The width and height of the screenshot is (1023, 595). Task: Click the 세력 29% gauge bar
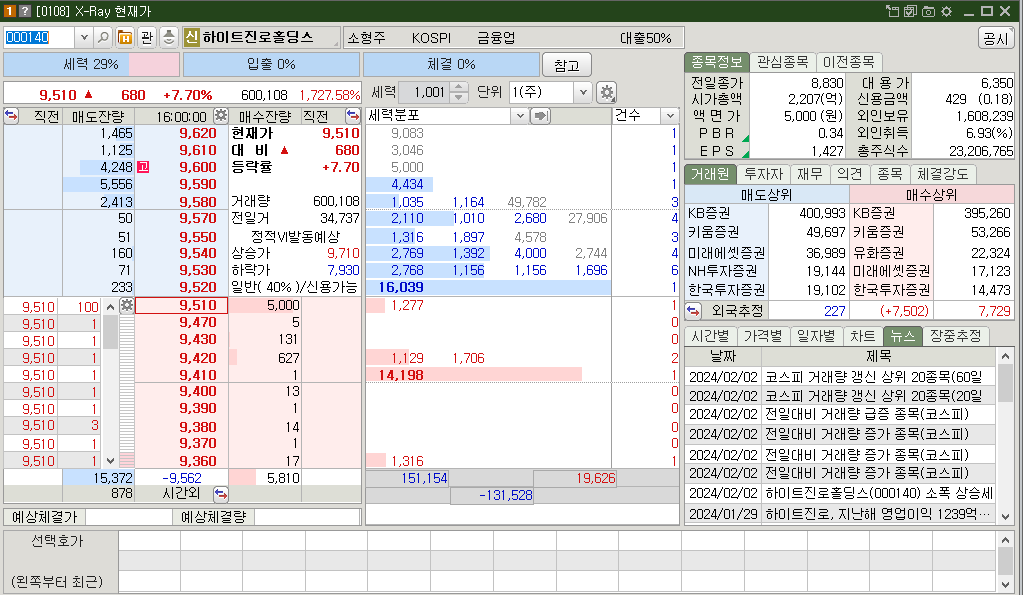(x=91, y=65)
